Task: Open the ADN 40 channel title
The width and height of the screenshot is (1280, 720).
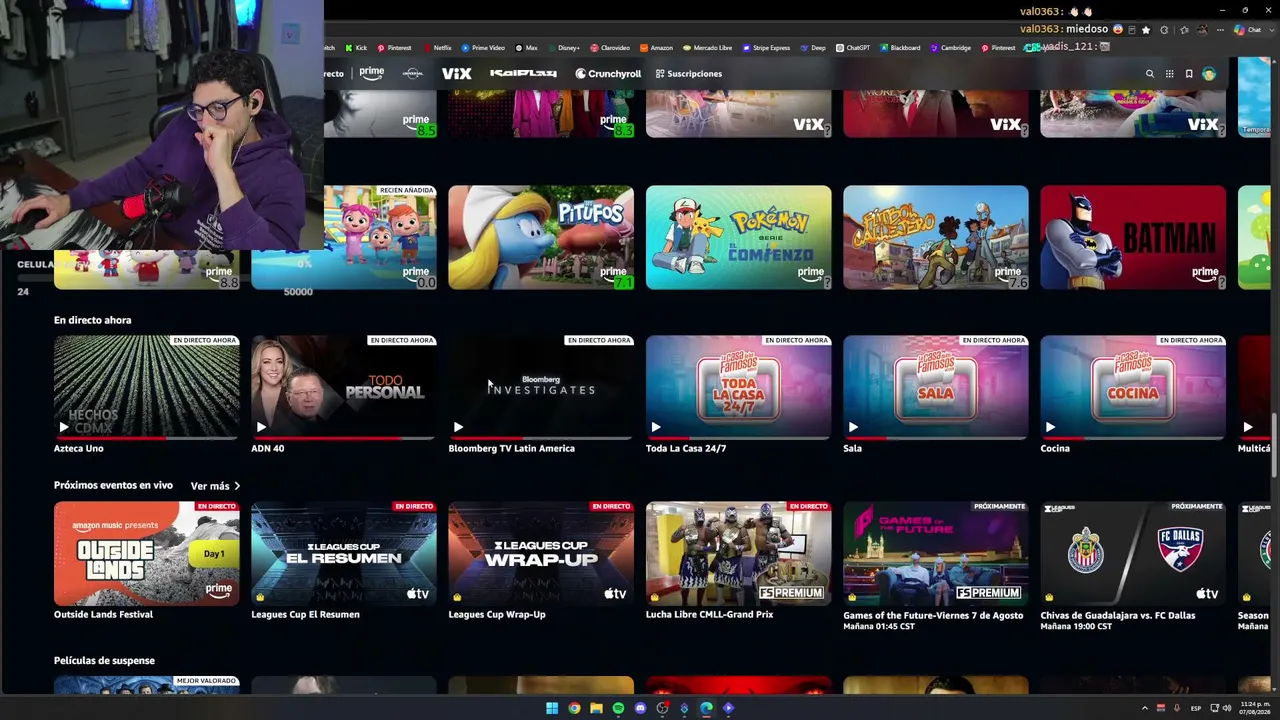Action: click(x=268, y=448)
